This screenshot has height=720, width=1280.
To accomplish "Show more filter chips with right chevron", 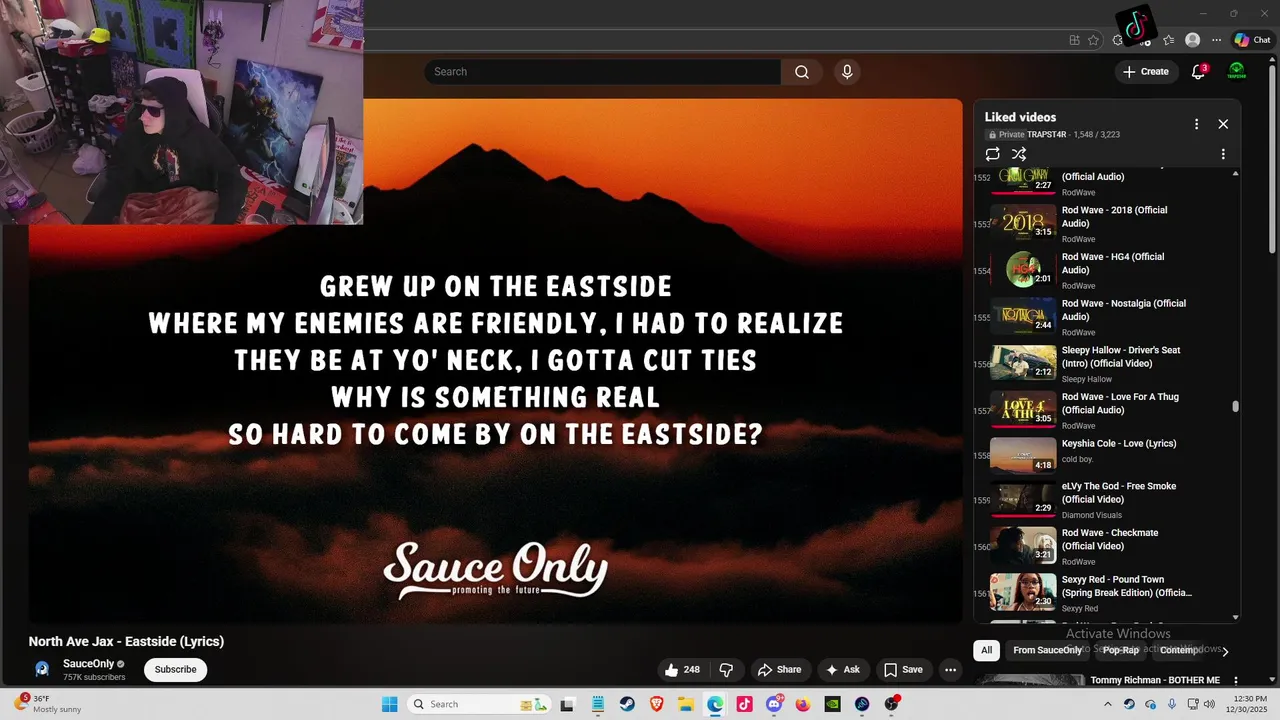I will tap(1225, 651).
